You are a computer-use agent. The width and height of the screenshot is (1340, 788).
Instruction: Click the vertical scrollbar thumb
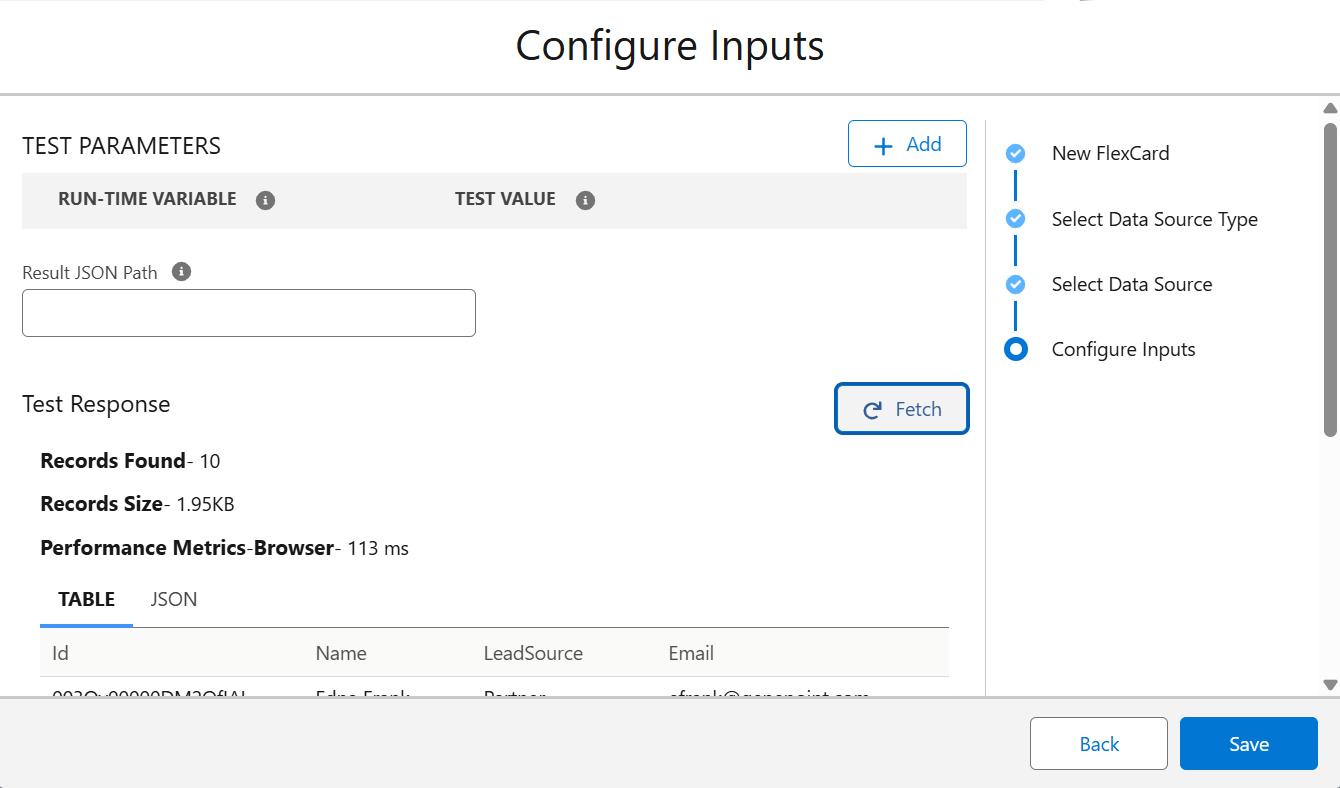click(x=1330, y=280)
